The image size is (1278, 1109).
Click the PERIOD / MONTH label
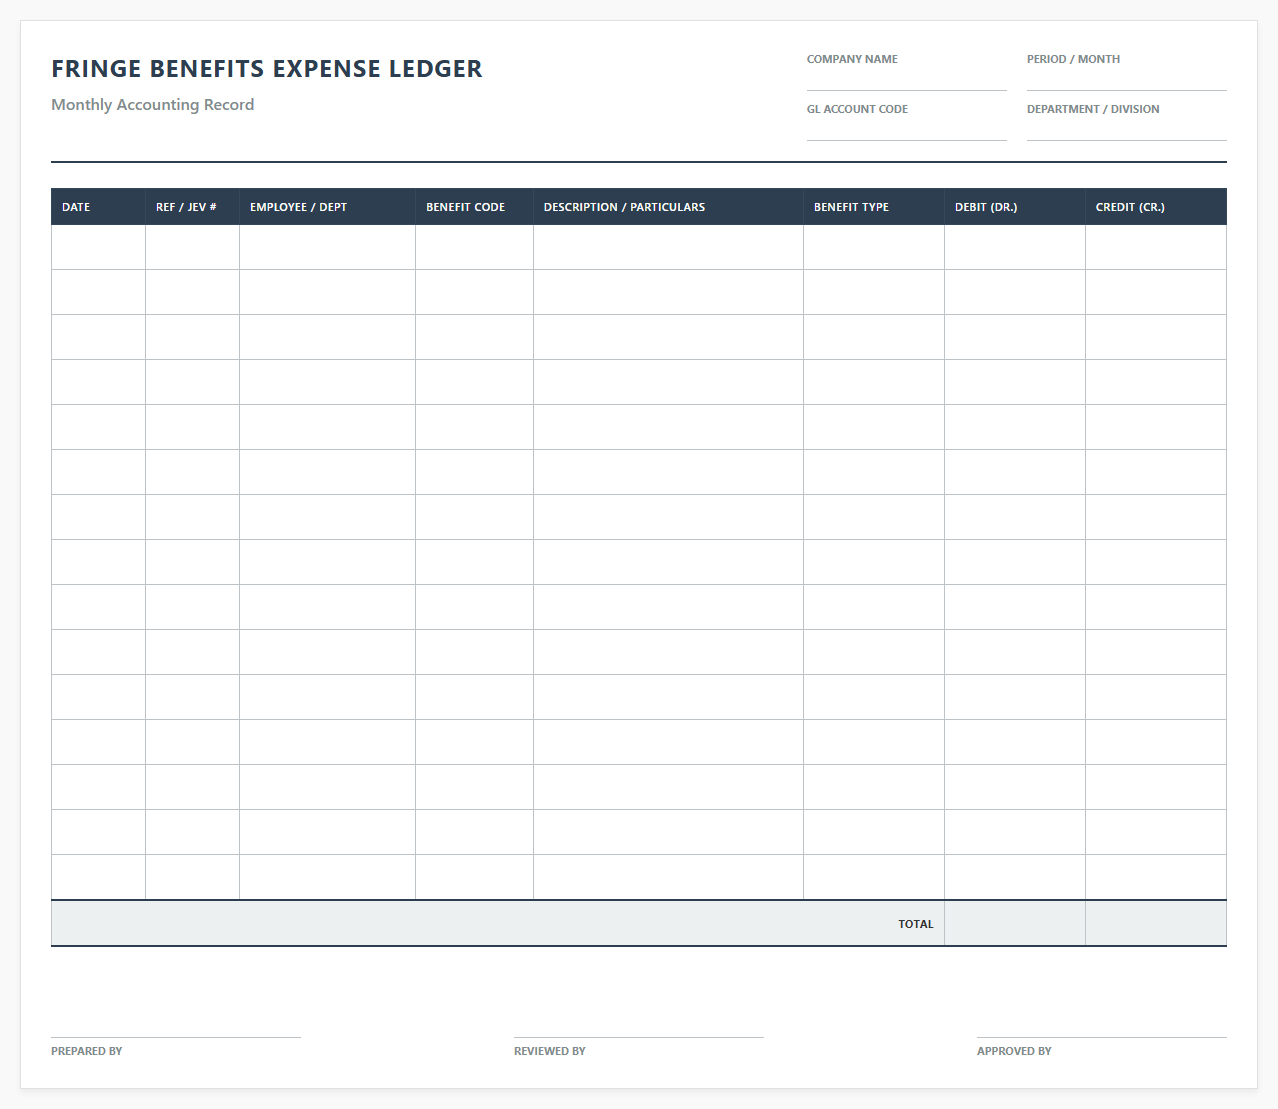(x=1073, y=59)
